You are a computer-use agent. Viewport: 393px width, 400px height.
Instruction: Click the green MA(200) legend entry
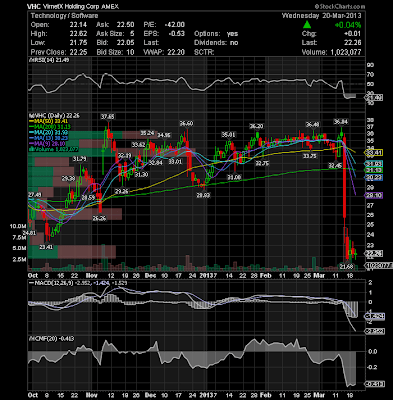(x=50, y=127)
